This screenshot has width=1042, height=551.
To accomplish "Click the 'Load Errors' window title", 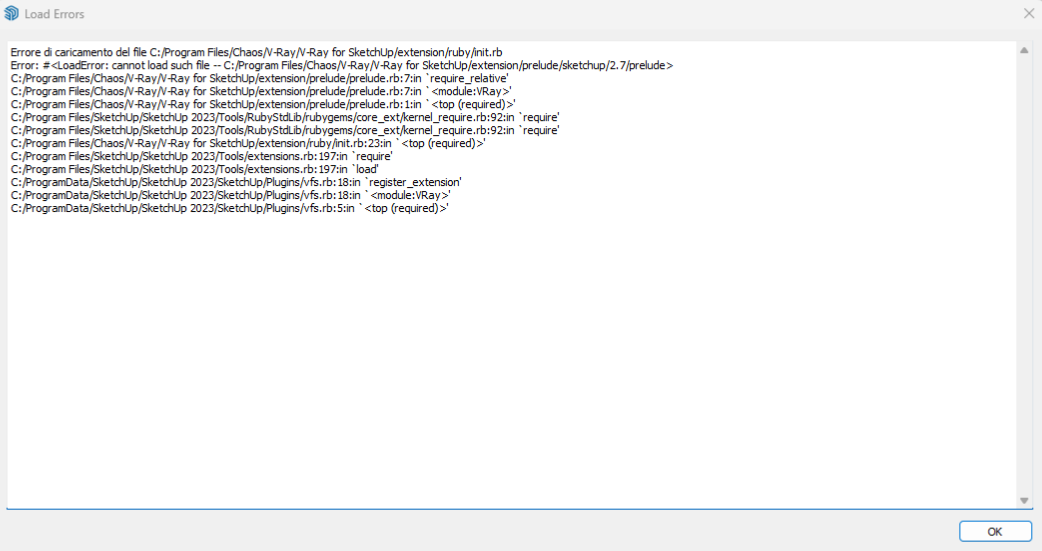I will pos(54,14).
